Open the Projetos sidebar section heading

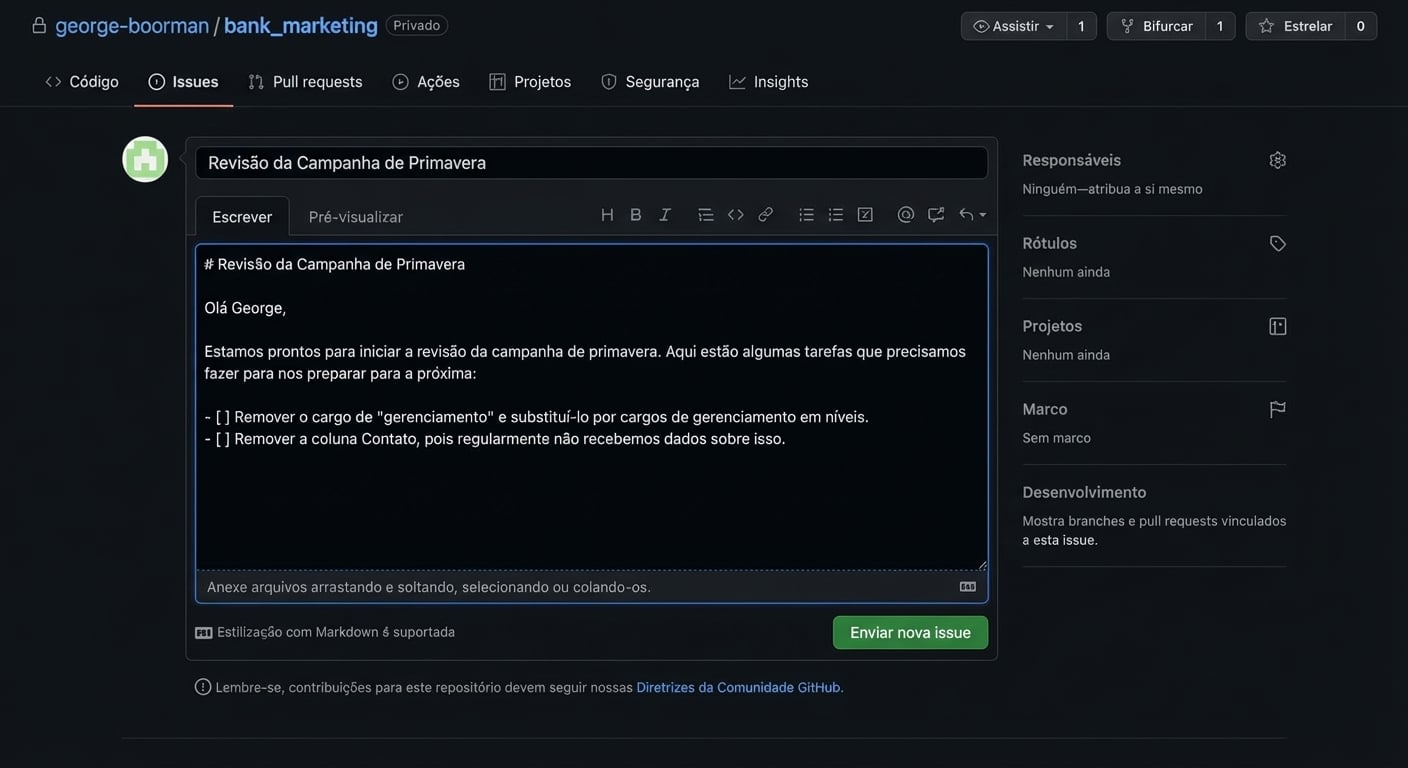coord(1052,326)
